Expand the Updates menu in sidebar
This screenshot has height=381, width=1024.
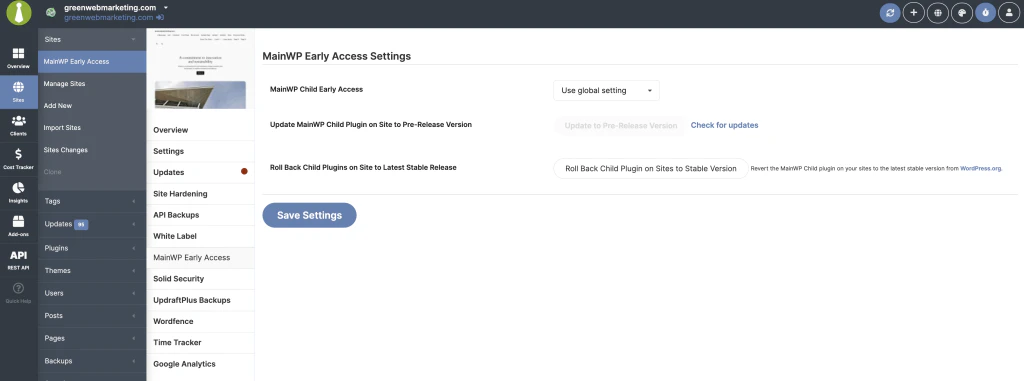click(92, 224)
